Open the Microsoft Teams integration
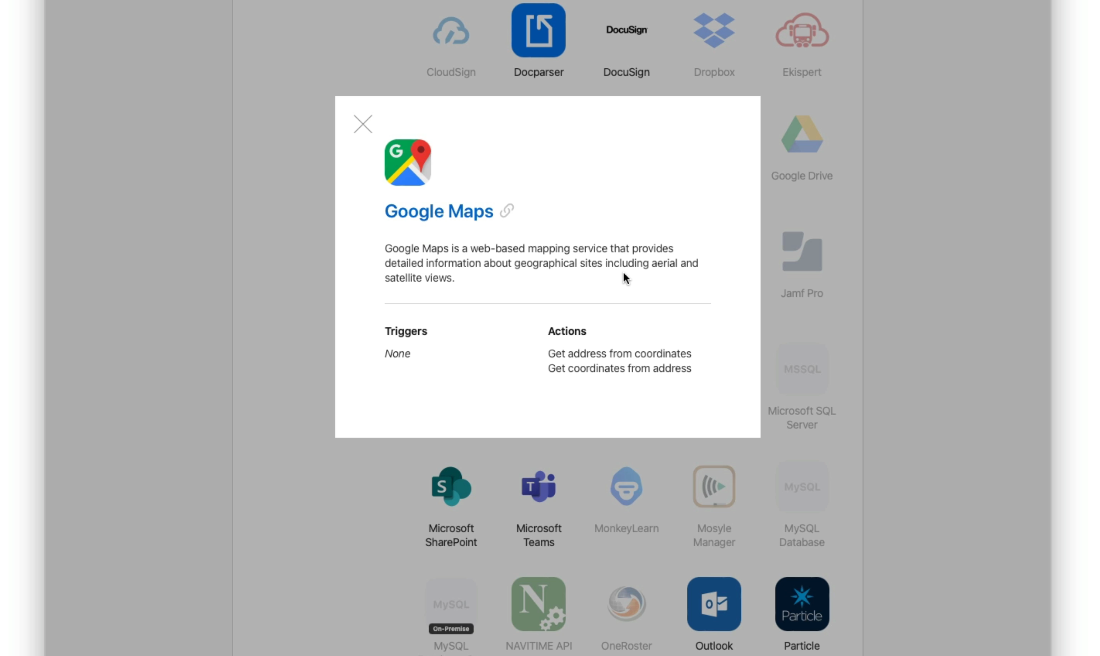This screenshot has width=1100, height=656. (538, 487)
